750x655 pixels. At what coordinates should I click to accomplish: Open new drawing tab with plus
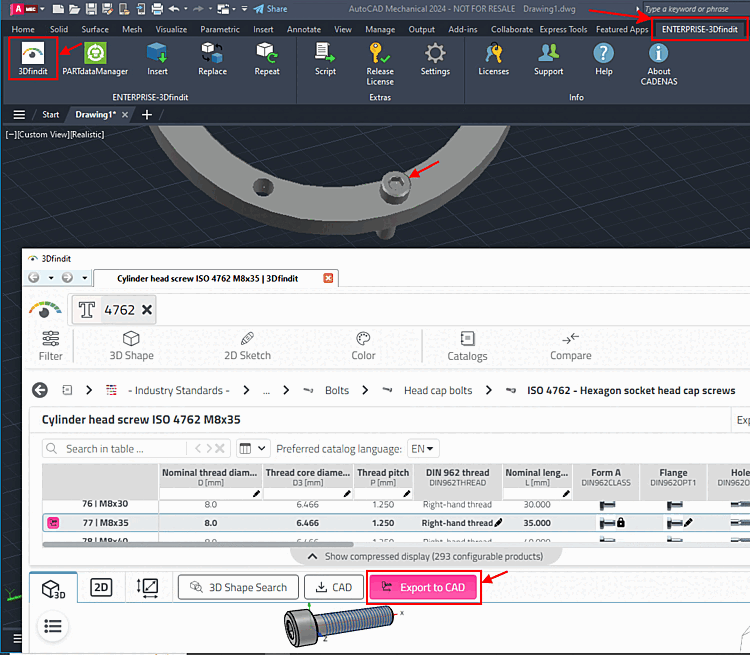point(147,115)
